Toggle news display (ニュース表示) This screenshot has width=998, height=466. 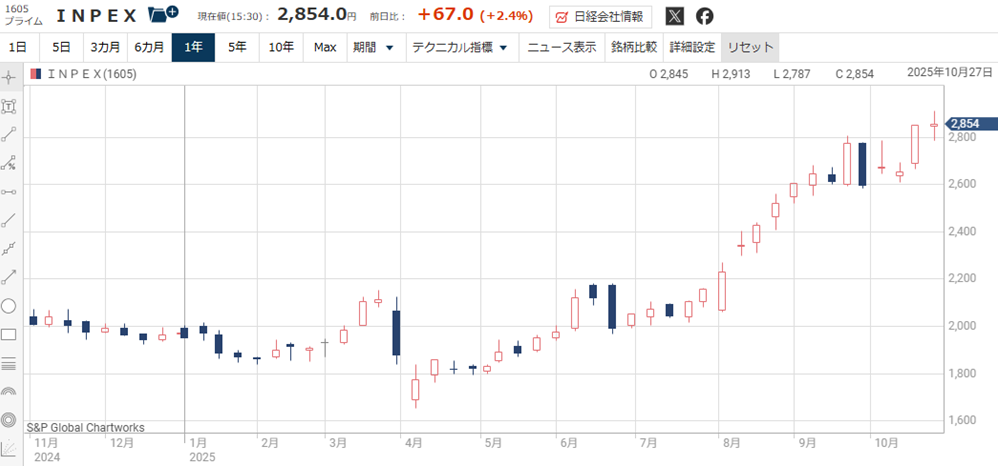tap(561, 47)
